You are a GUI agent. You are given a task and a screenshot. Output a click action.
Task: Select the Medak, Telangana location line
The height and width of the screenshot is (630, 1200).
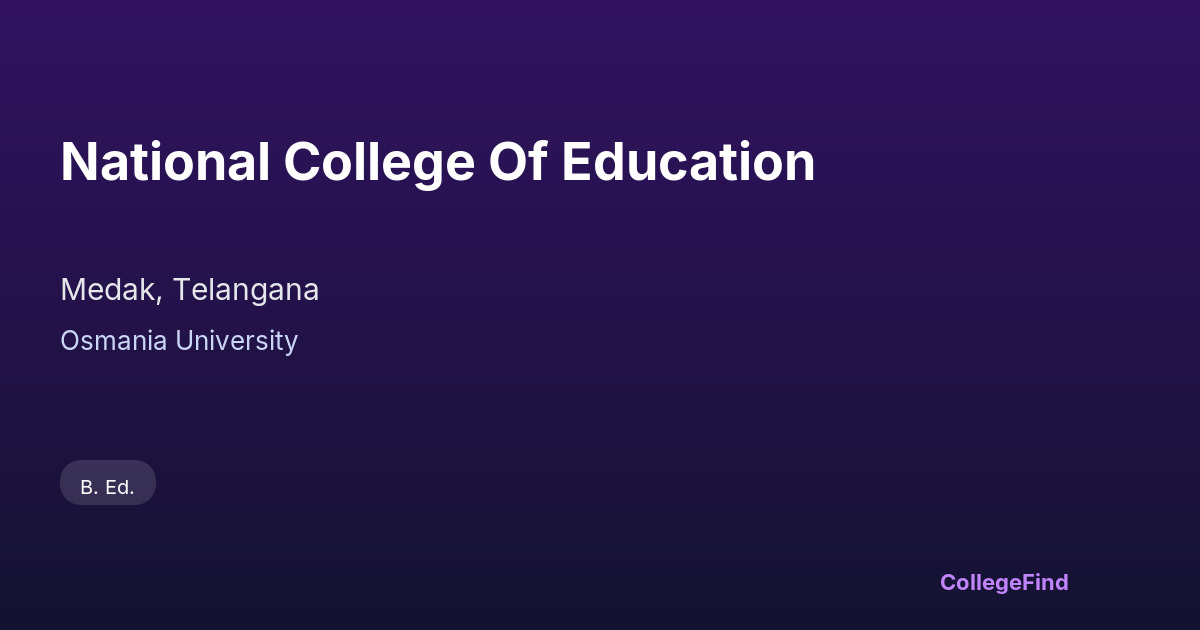click(189, 290)
